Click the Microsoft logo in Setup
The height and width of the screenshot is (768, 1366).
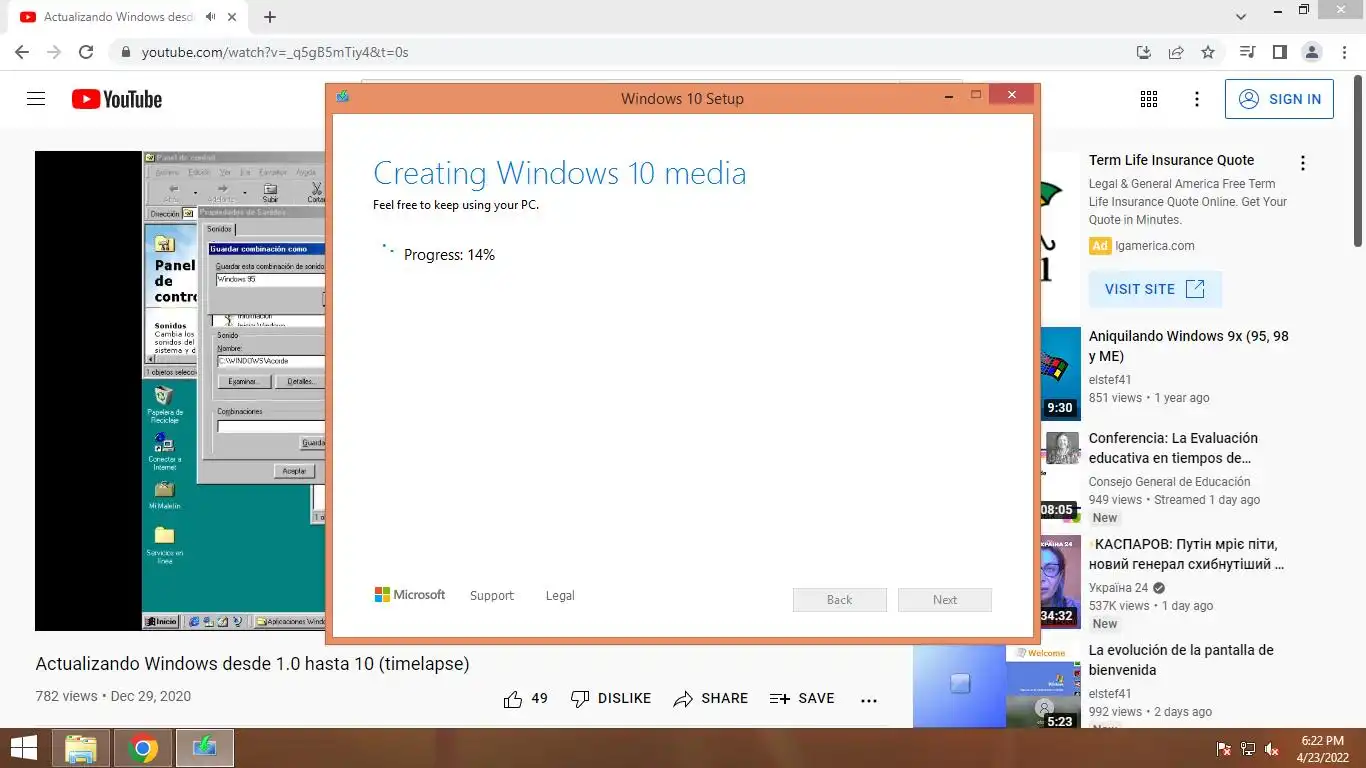click(410, 594)
